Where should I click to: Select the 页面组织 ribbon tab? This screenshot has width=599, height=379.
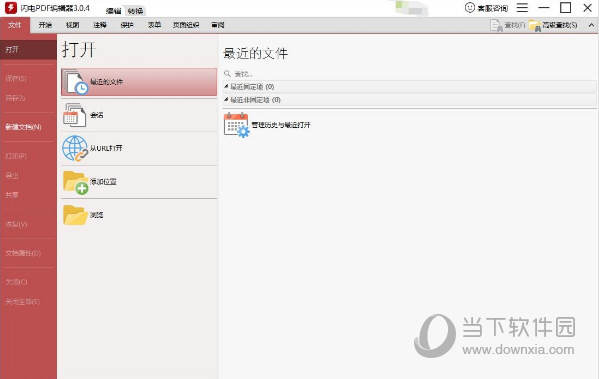(186, 25)
